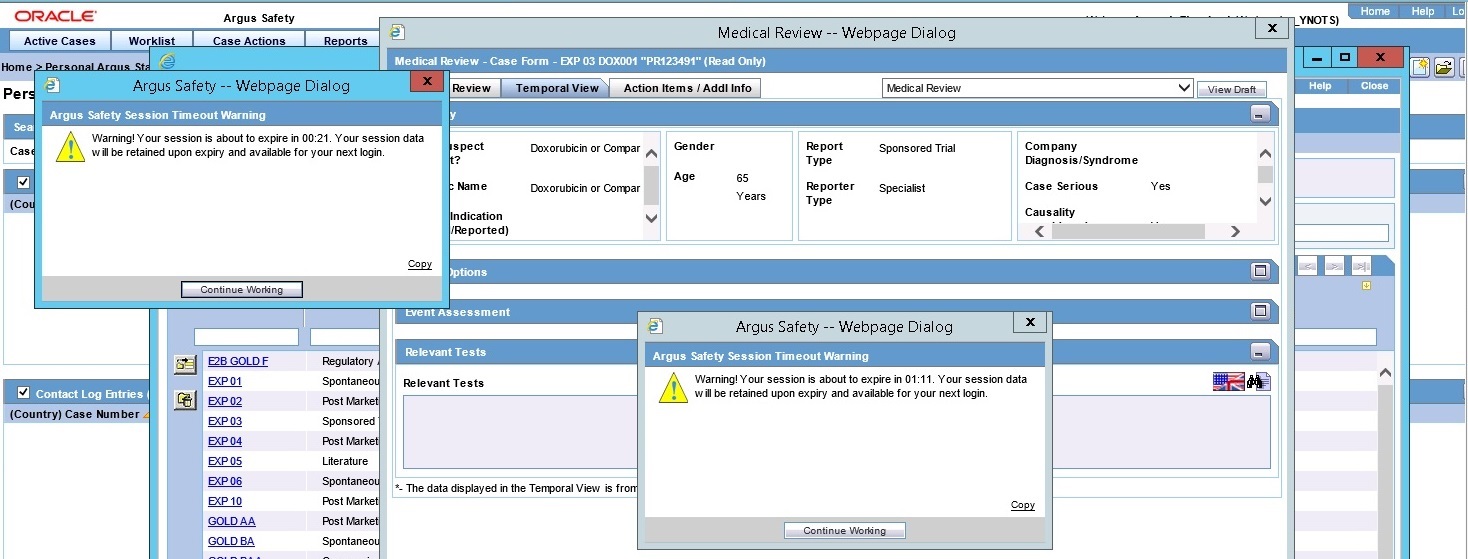Open case link GOLD BA
The image size is (1468, 559).
point(231,541)
